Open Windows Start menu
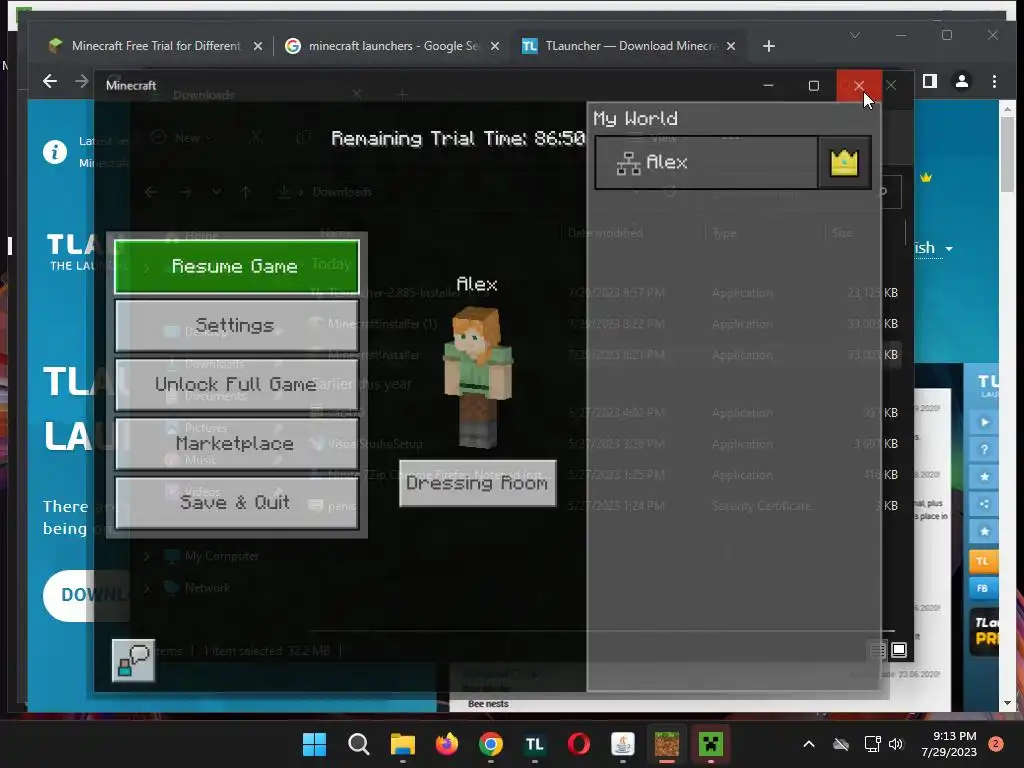This screenshot has width=1024, height=768. coord(314,744)
